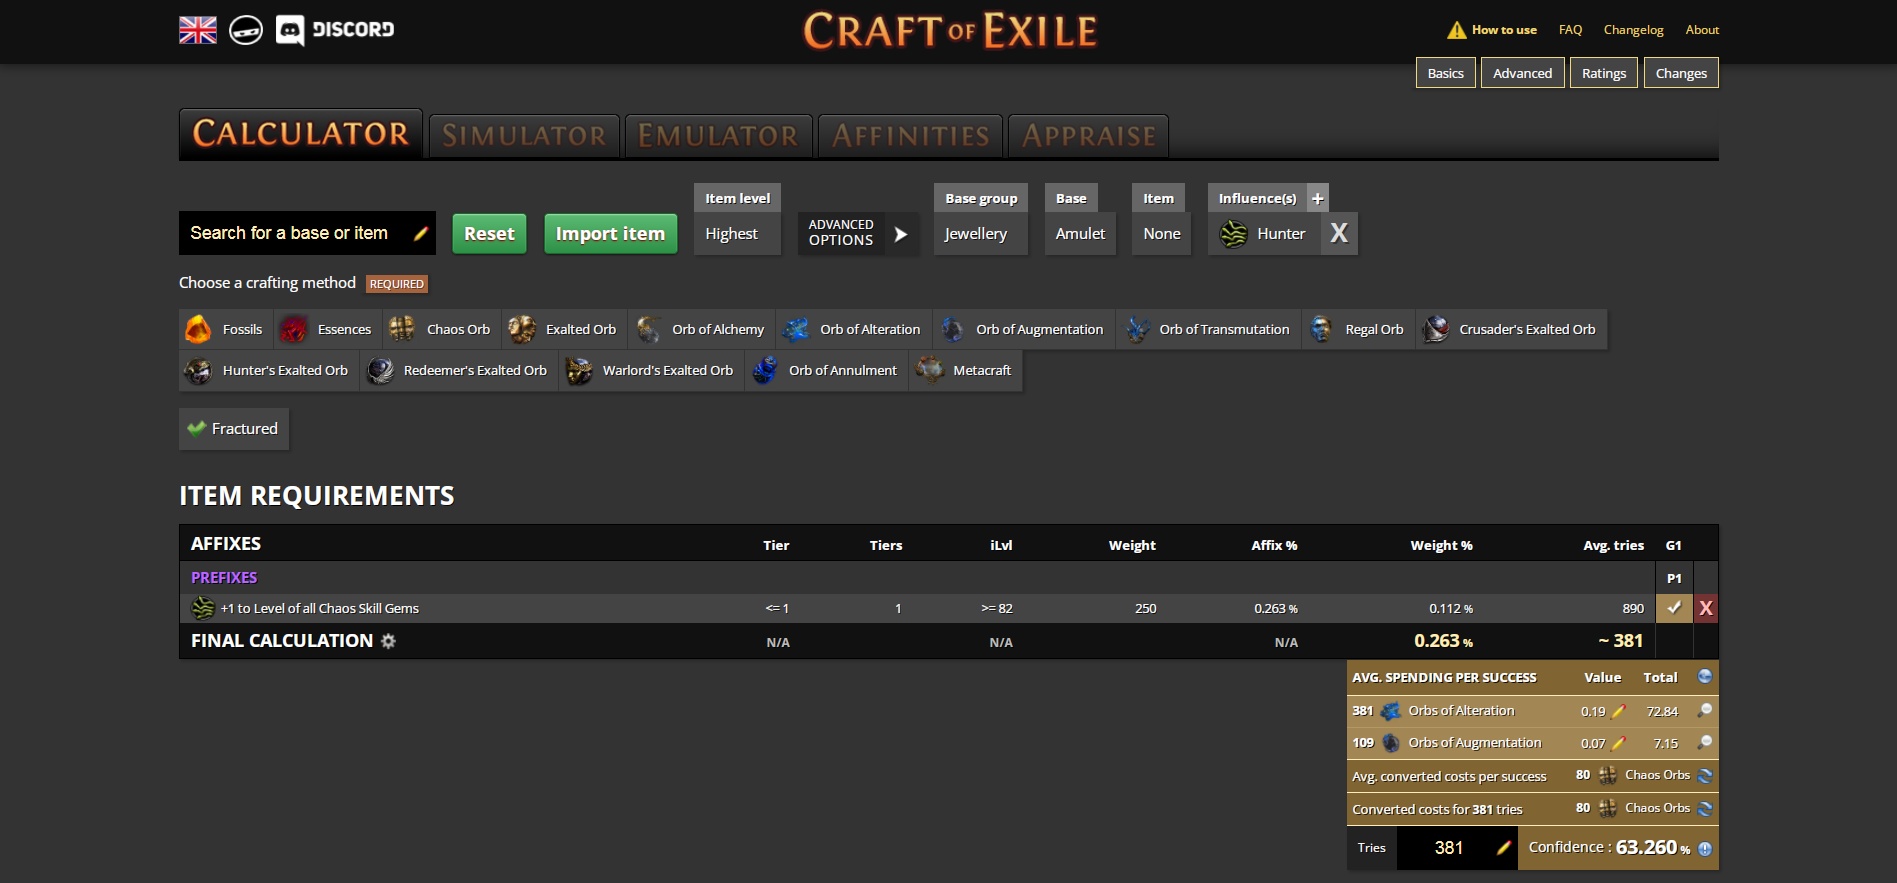Edit the Tries value with pencil icon
Image resolution: width=1897 pixels, height=883 pixels.
point(1503,848)
